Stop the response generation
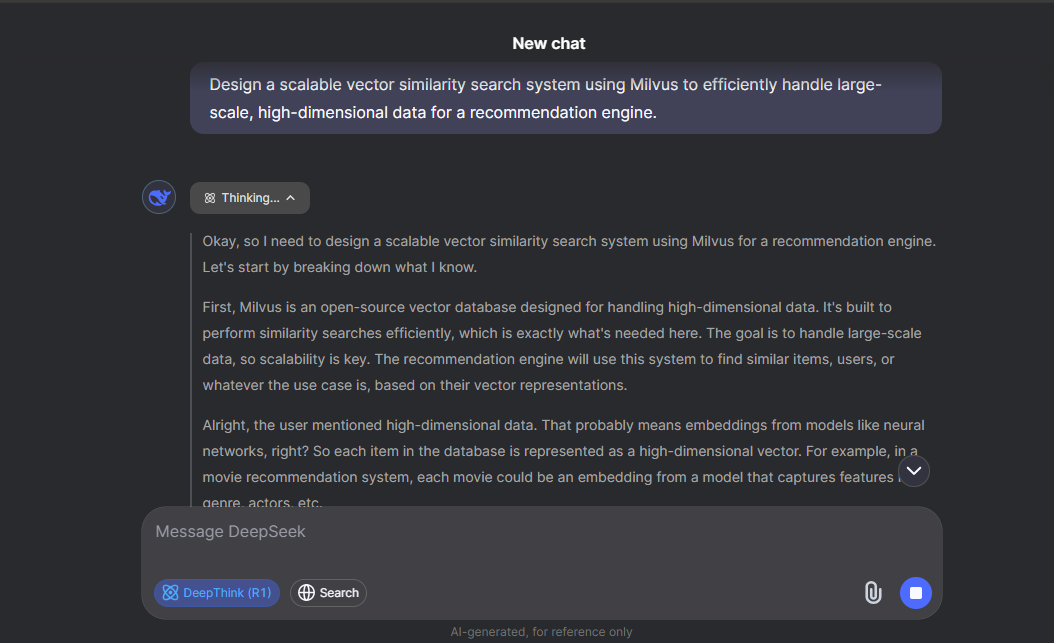This screenshot has height=643, width=1054. click(916, 593)
